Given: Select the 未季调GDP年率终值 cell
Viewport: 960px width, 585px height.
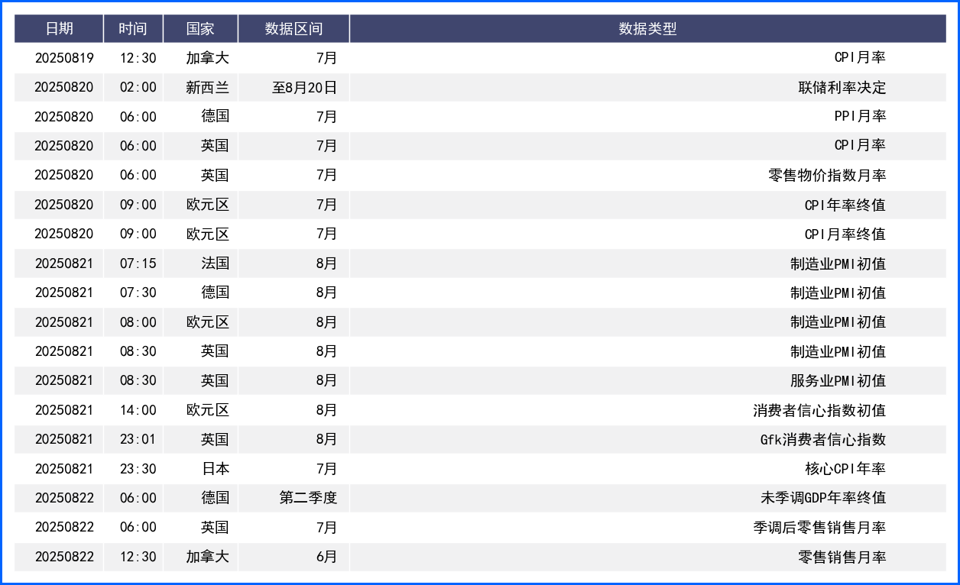Looking at the screenshot, I should pos(823,497).
